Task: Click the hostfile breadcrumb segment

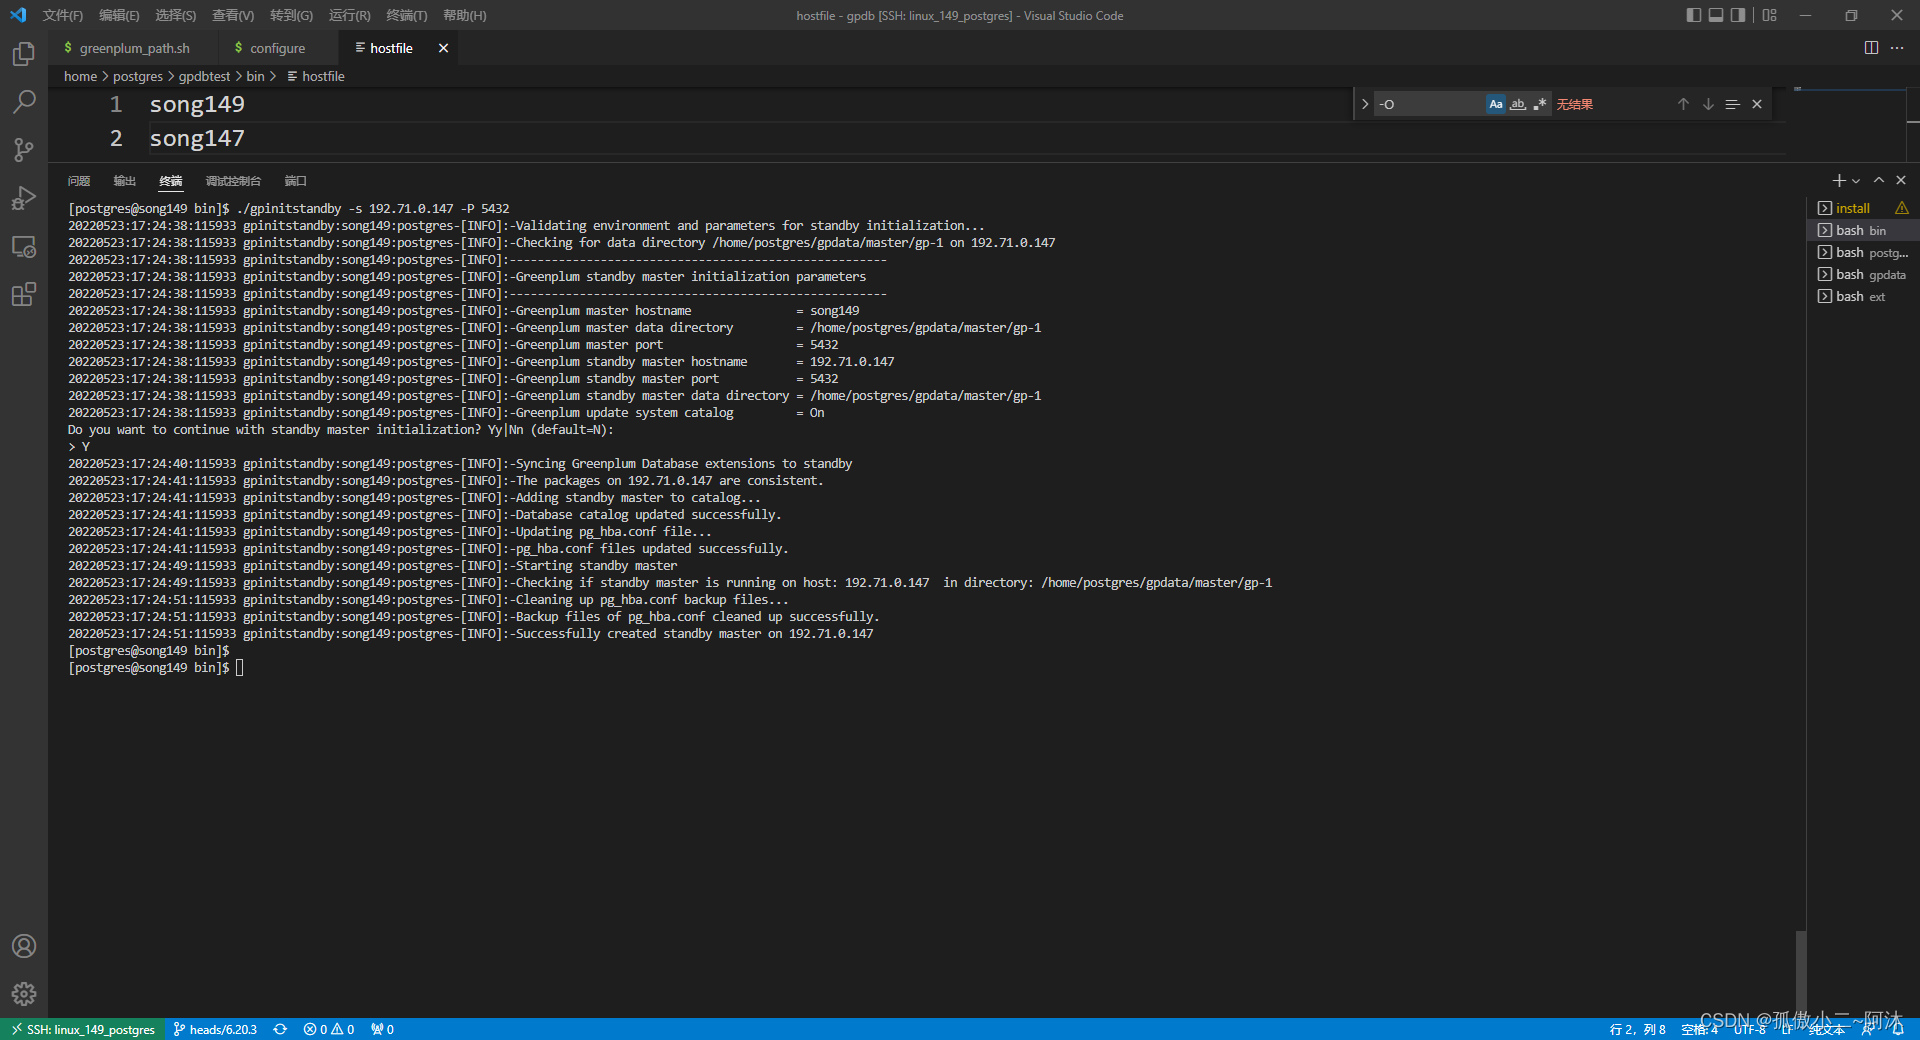Action: coord(315,76)
